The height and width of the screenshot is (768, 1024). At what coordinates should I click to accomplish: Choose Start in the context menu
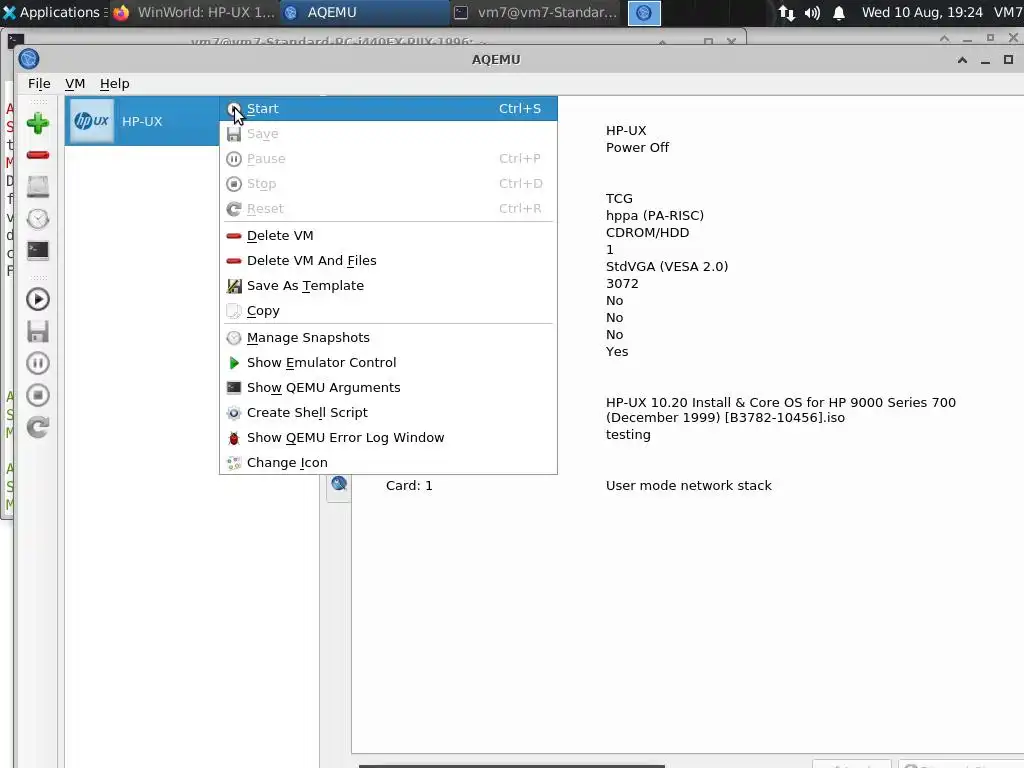pos(389,108)
